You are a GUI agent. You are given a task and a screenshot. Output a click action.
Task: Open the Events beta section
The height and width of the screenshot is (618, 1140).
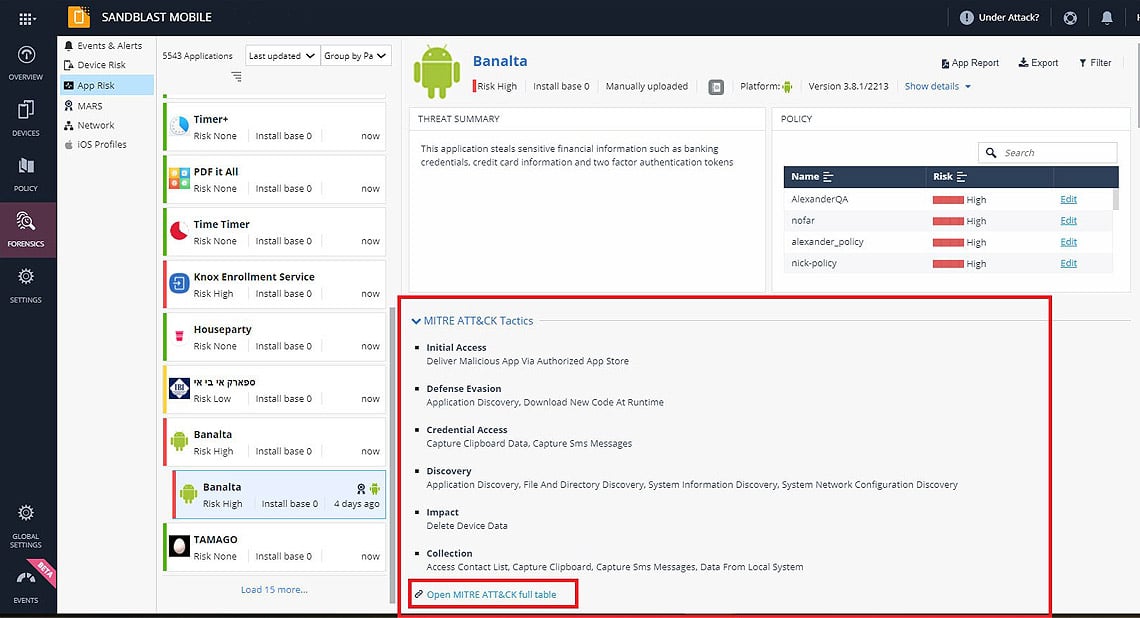26,586
